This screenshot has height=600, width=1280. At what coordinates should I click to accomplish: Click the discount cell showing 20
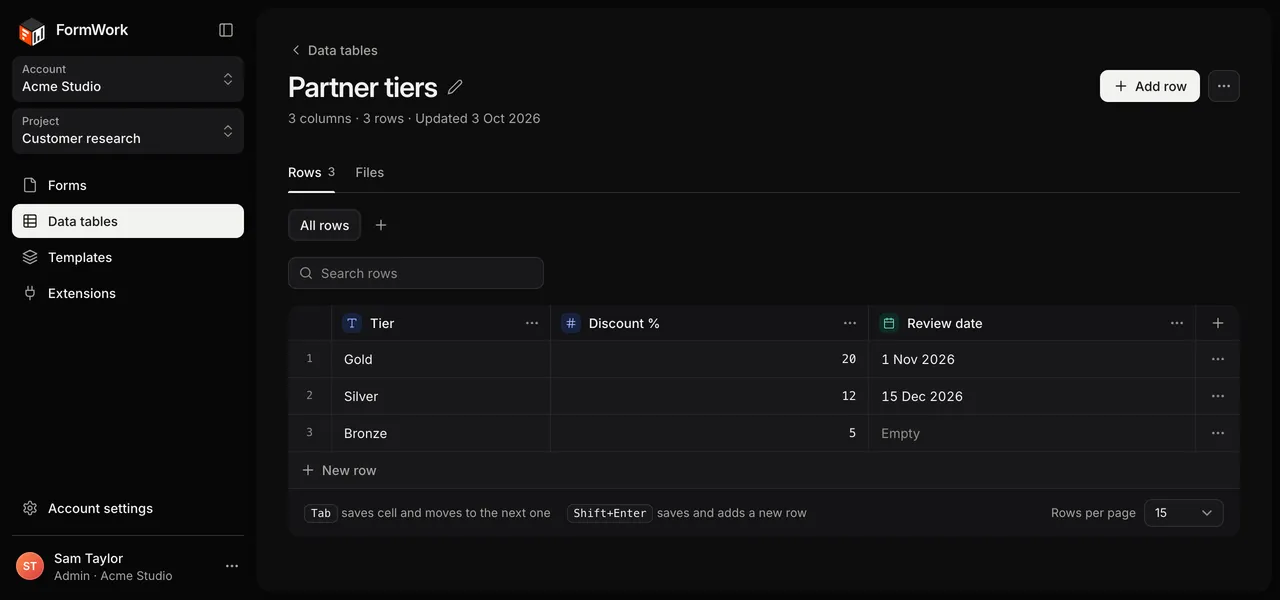709,359
